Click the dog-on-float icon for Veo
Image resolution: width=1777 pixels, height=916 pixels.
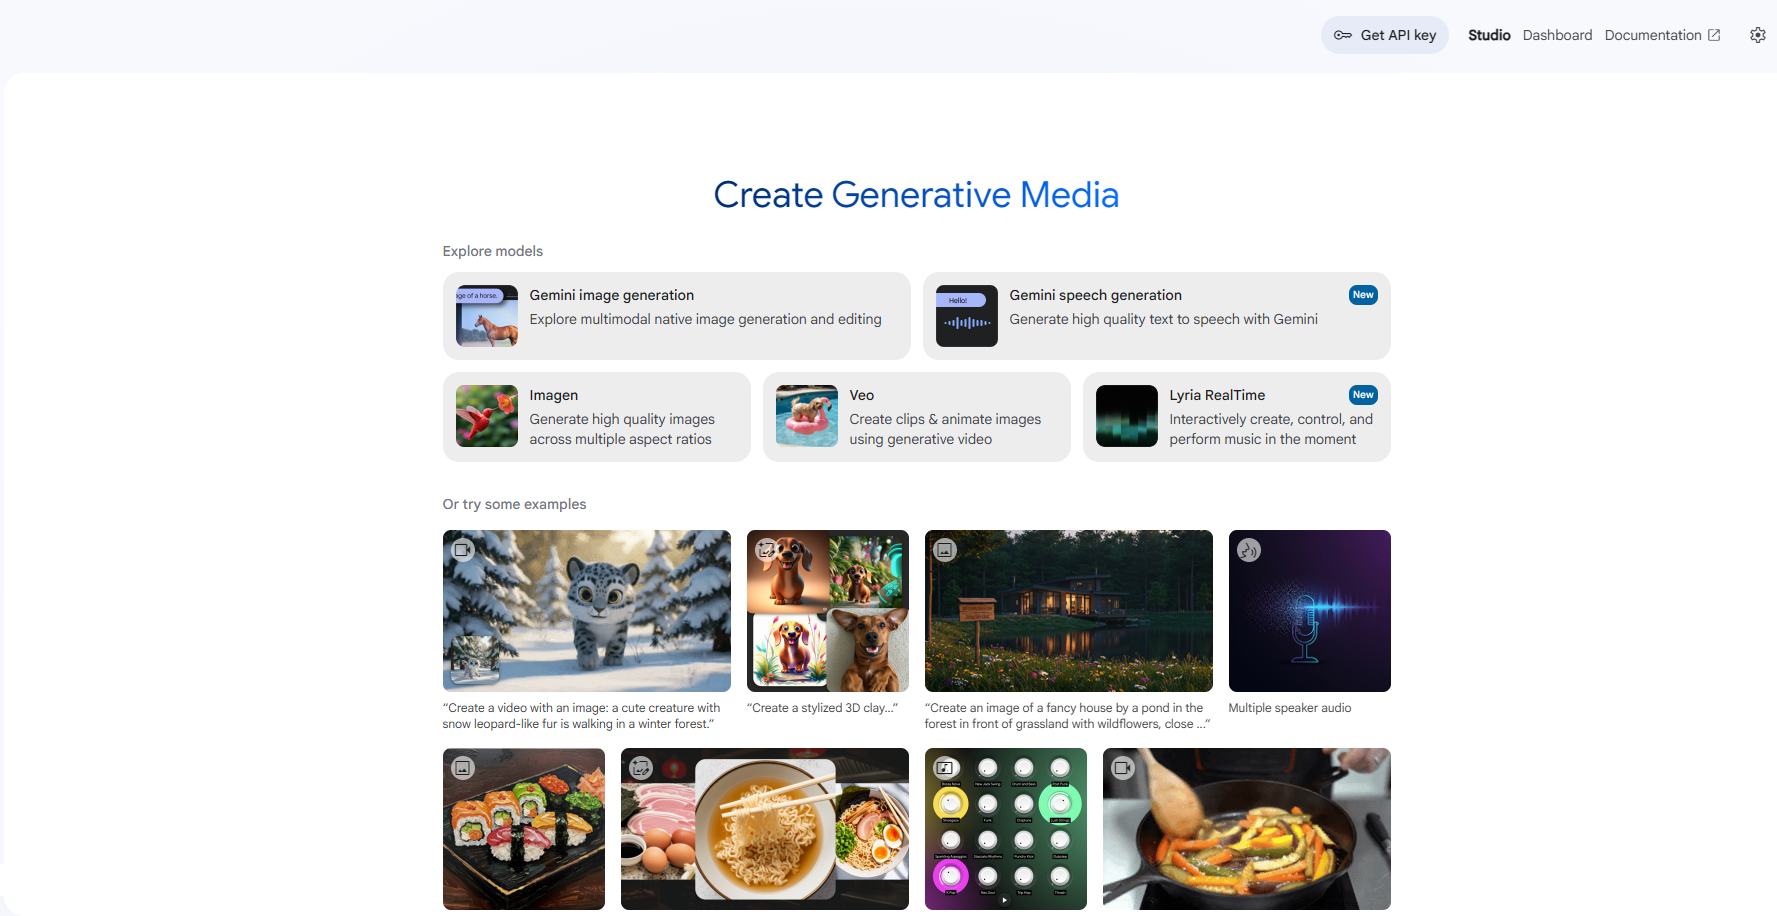(807, 416)
